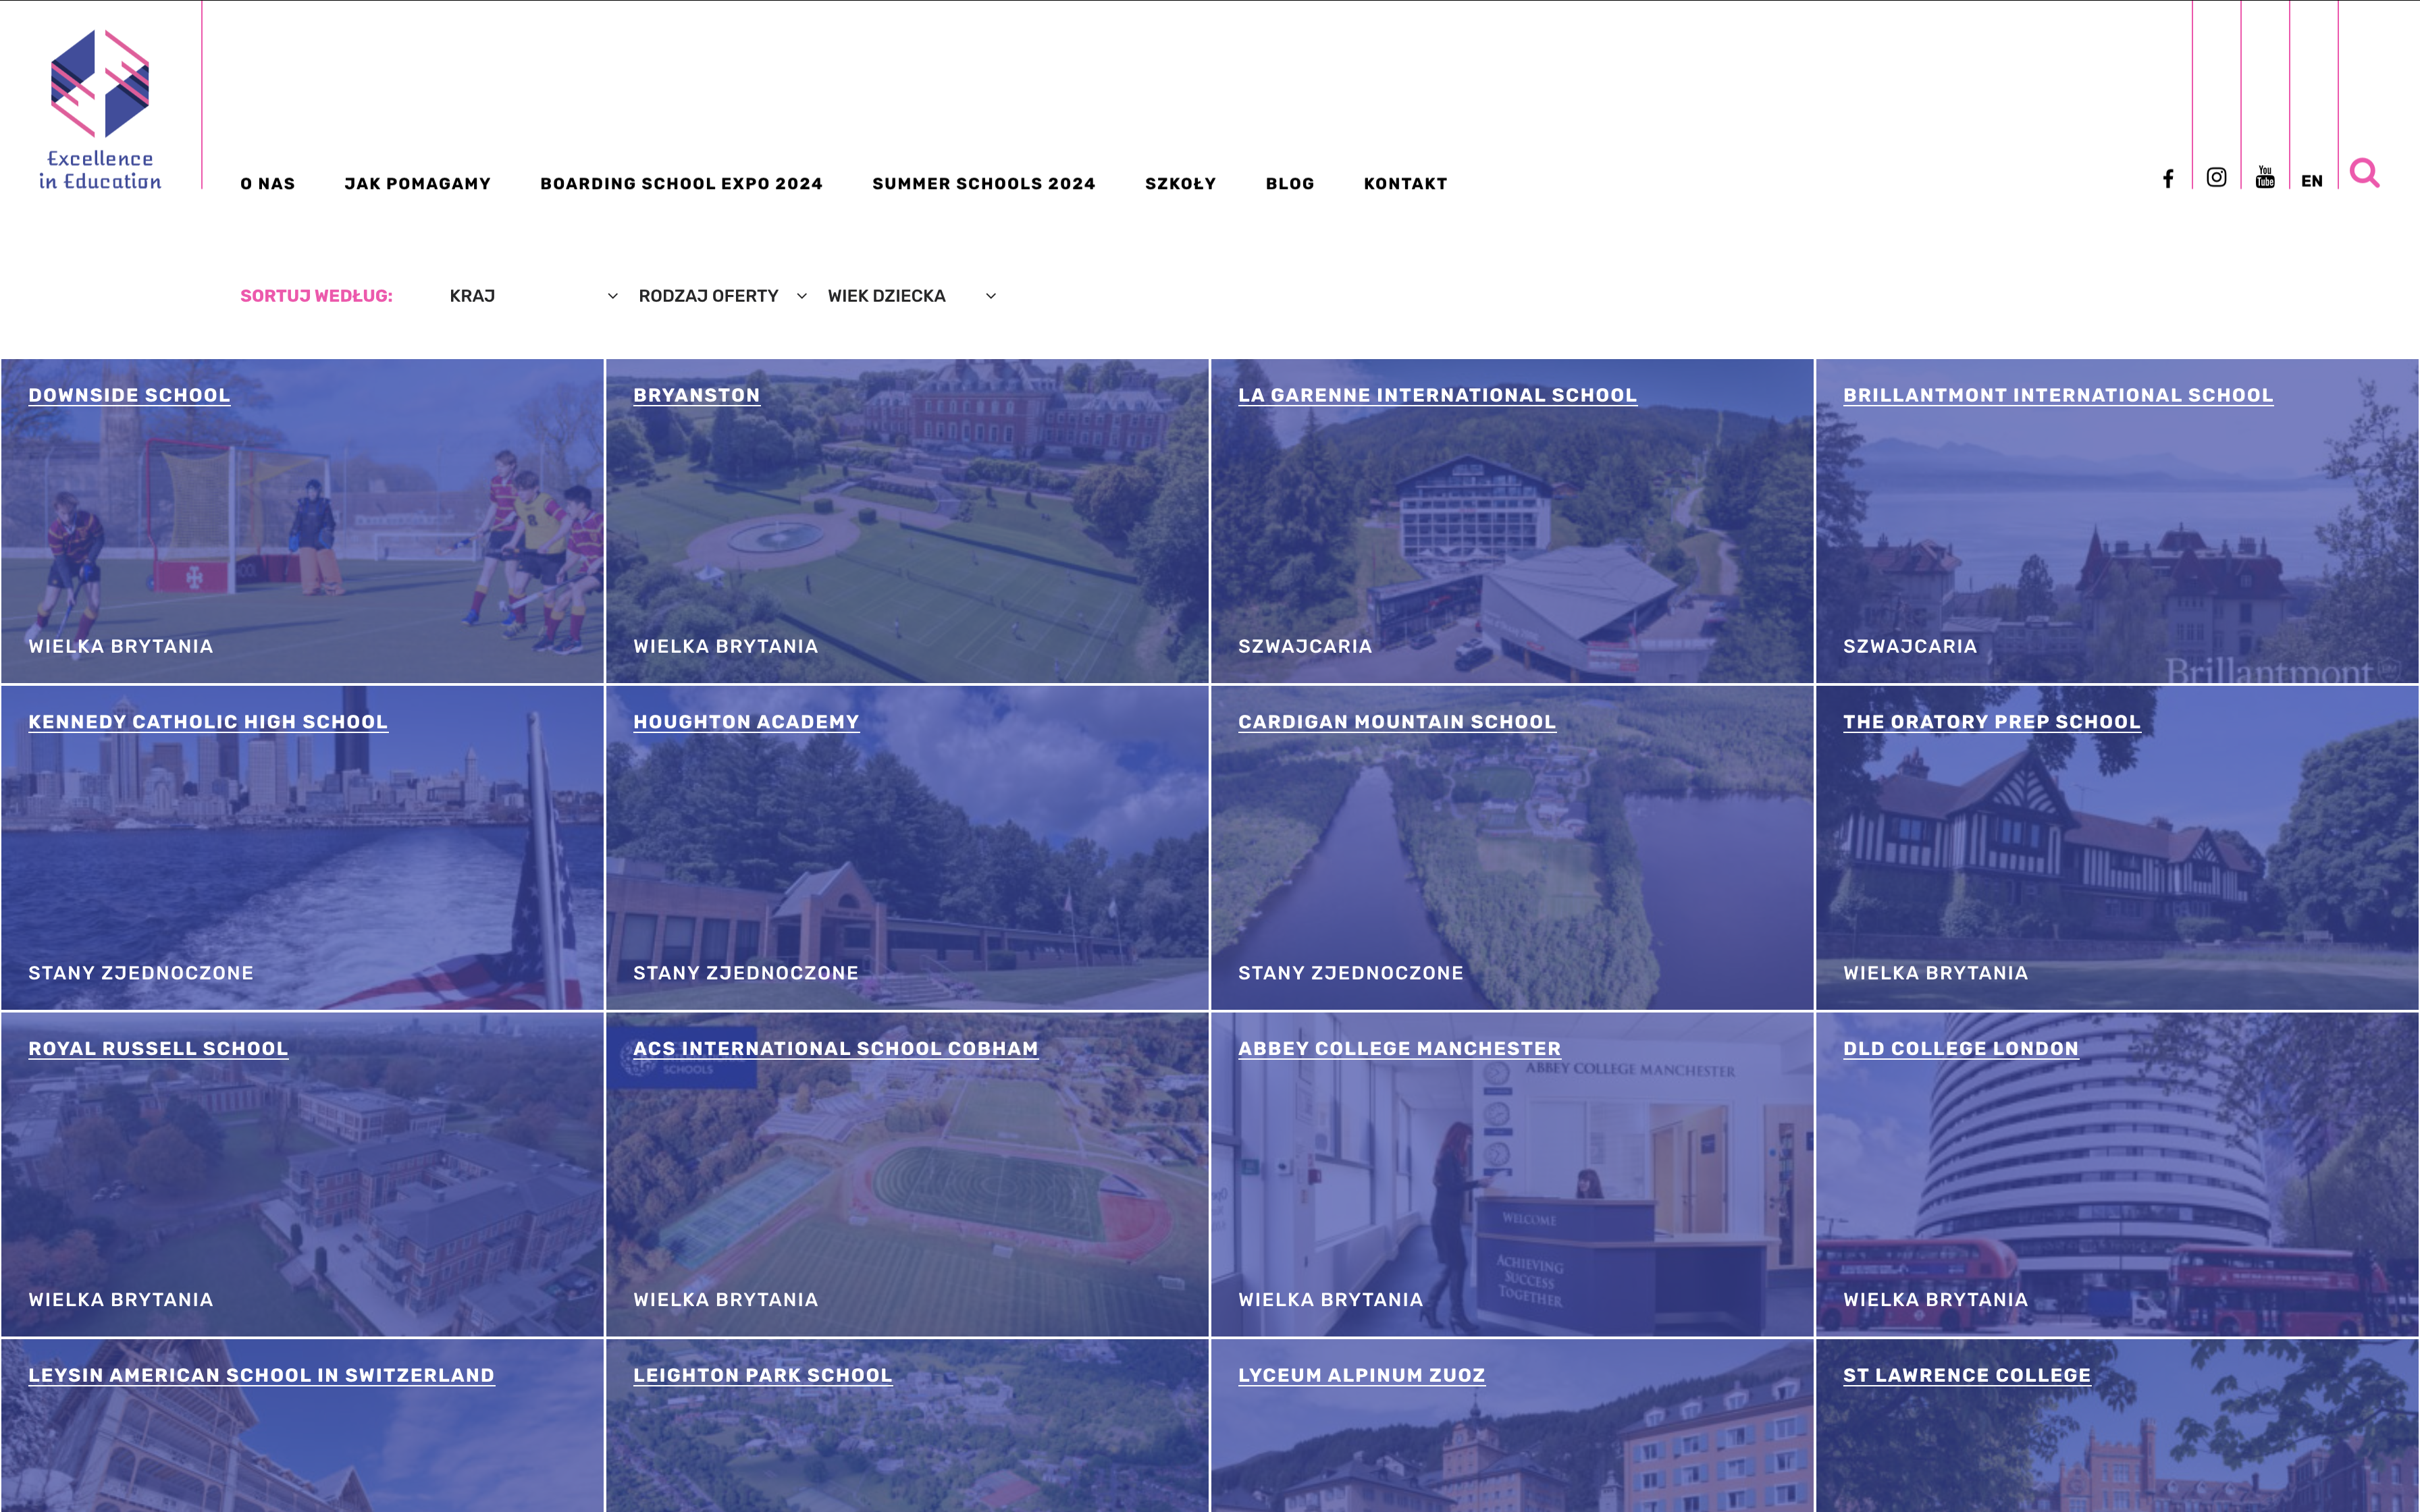This screenshot has height=1512, width=2420.
Task: Open the Lyceum Alpinum Zuoz link
Action: 1361,1376
